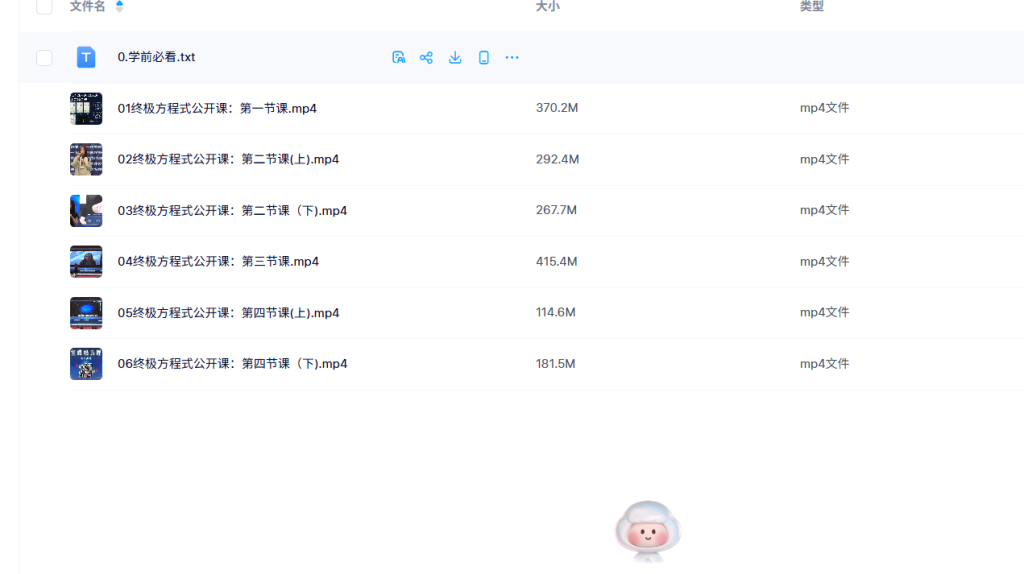Click the 文件名 column header
The image size is (1024, 574).
pos(87,7)
